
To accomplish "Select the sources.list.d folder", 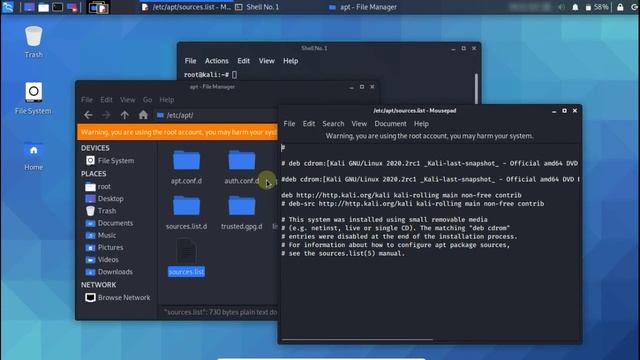I will click(186, 213).
